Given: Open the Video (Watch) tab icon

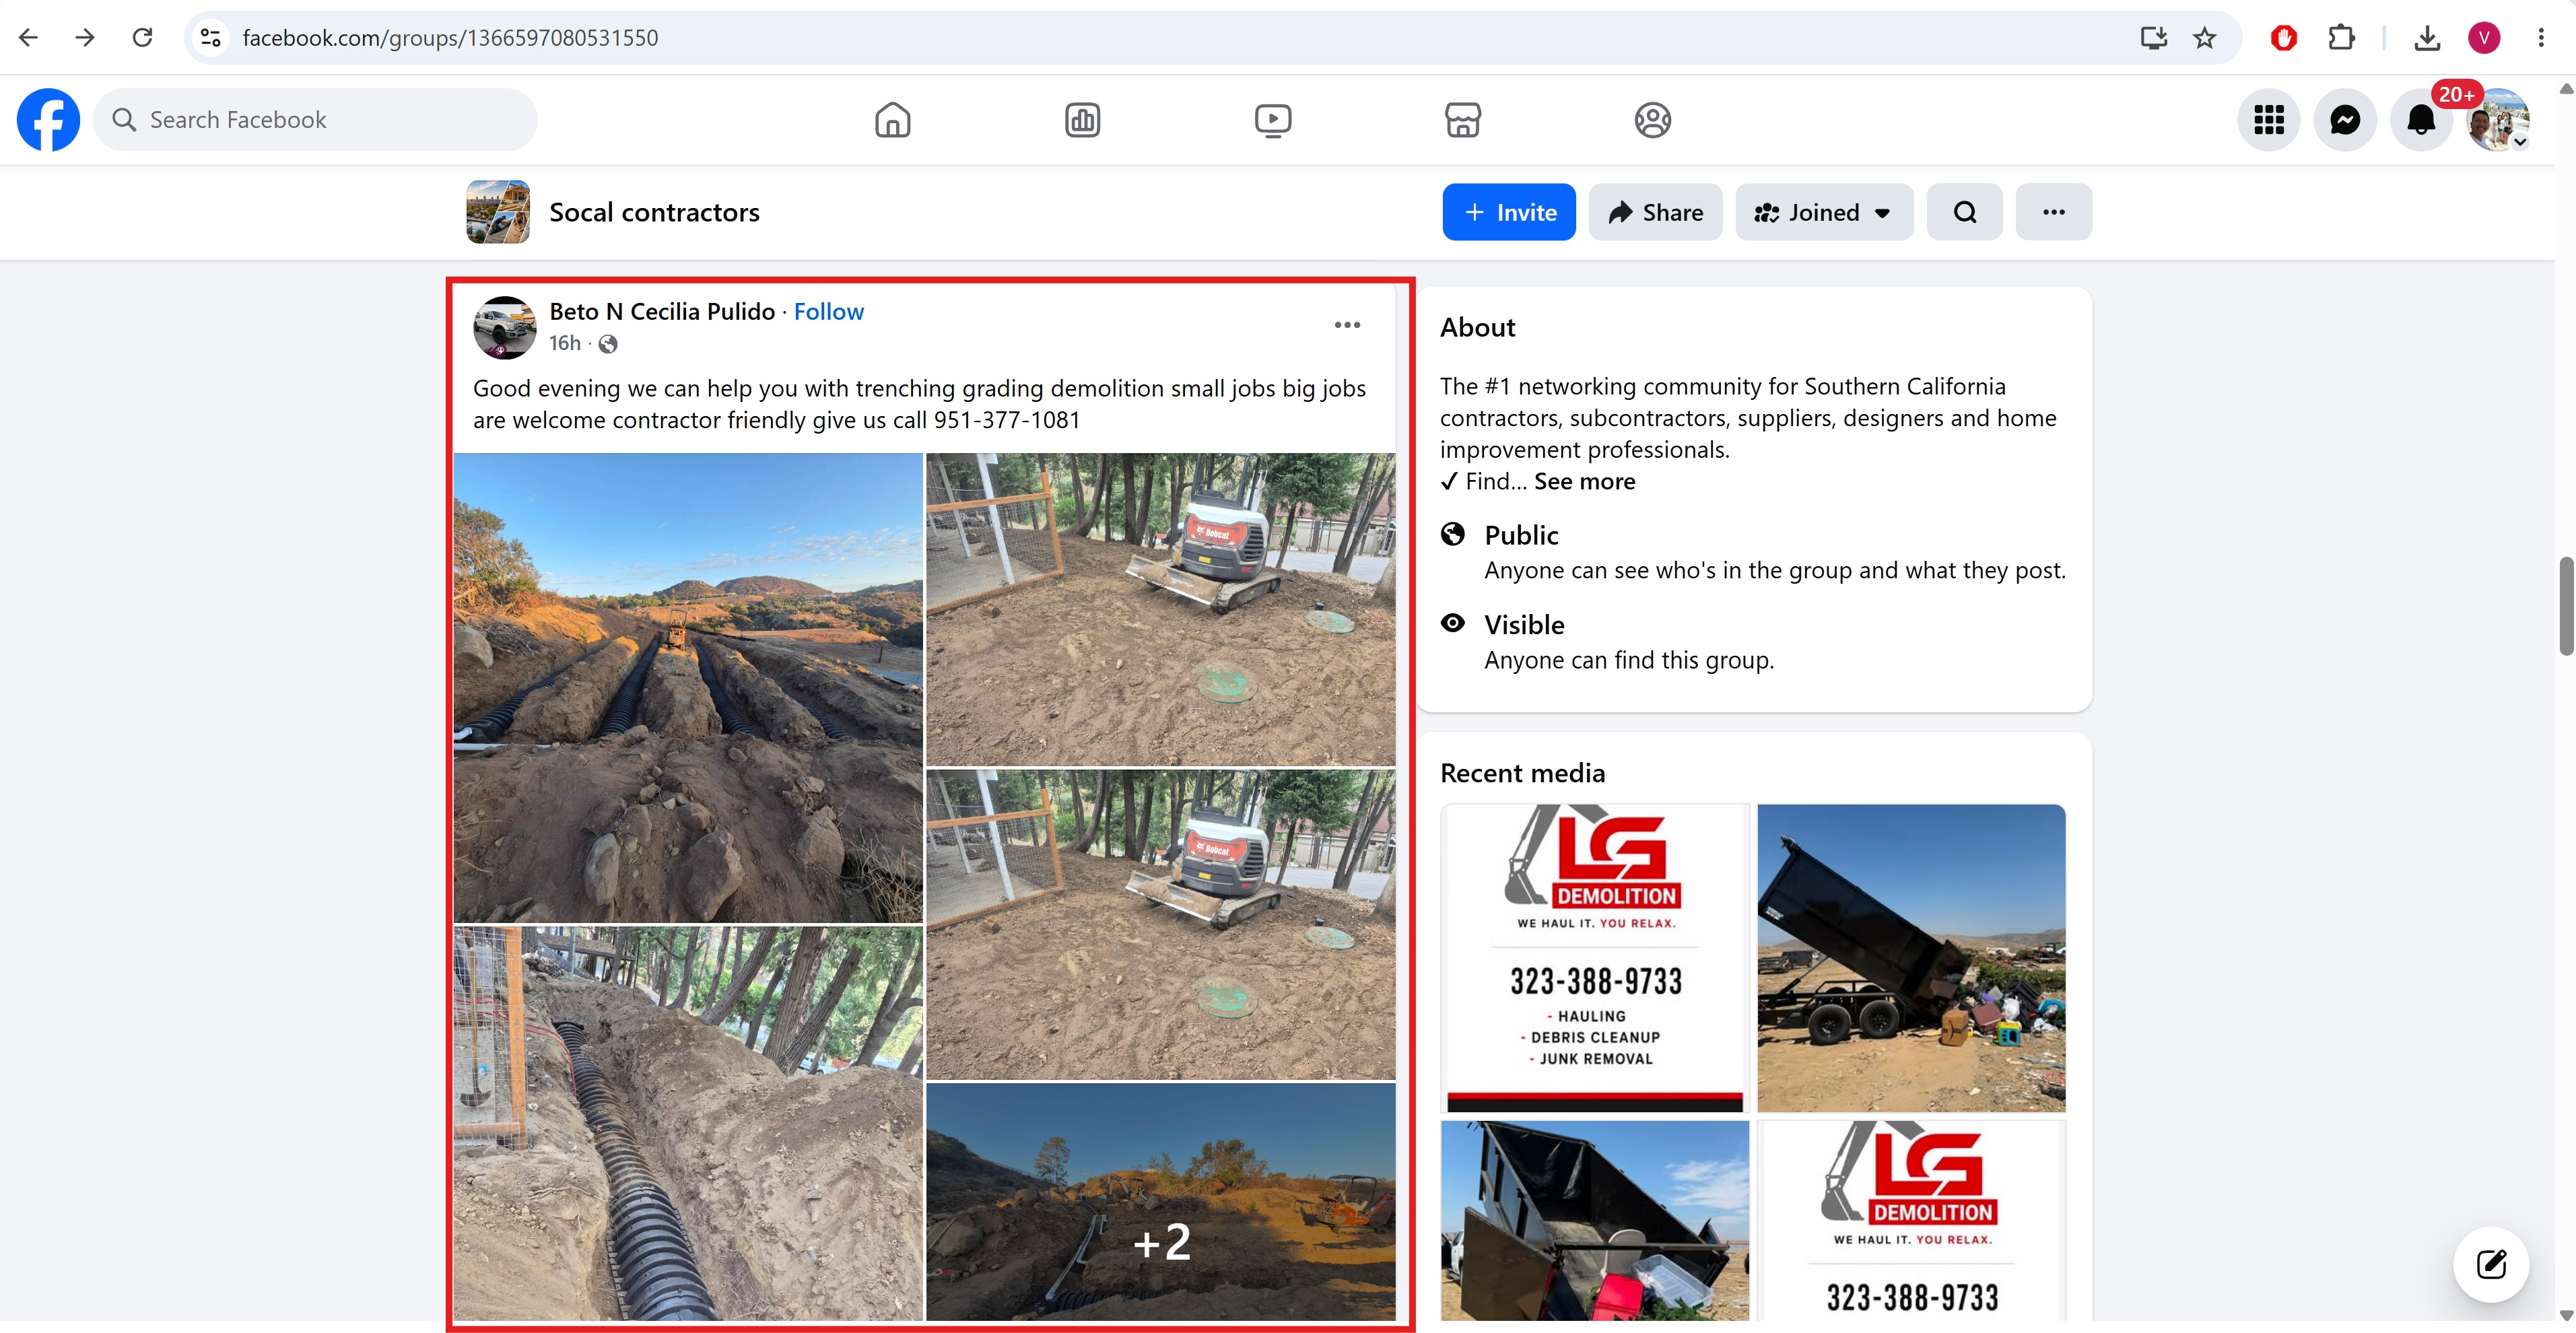Looking at the screenshot, I should coord(1272,120).
